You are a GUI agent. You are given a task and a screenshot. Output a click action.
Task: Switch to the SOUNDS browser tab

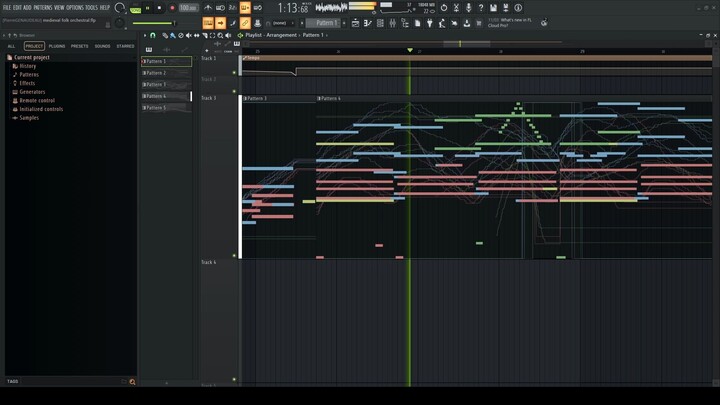point(102,46)
